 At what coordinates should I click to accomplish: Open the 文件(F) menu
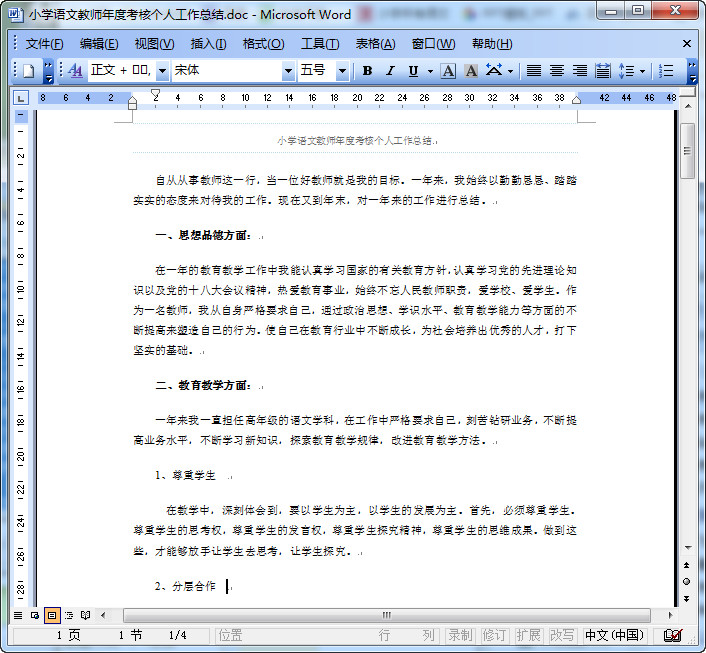coord(44,44)
